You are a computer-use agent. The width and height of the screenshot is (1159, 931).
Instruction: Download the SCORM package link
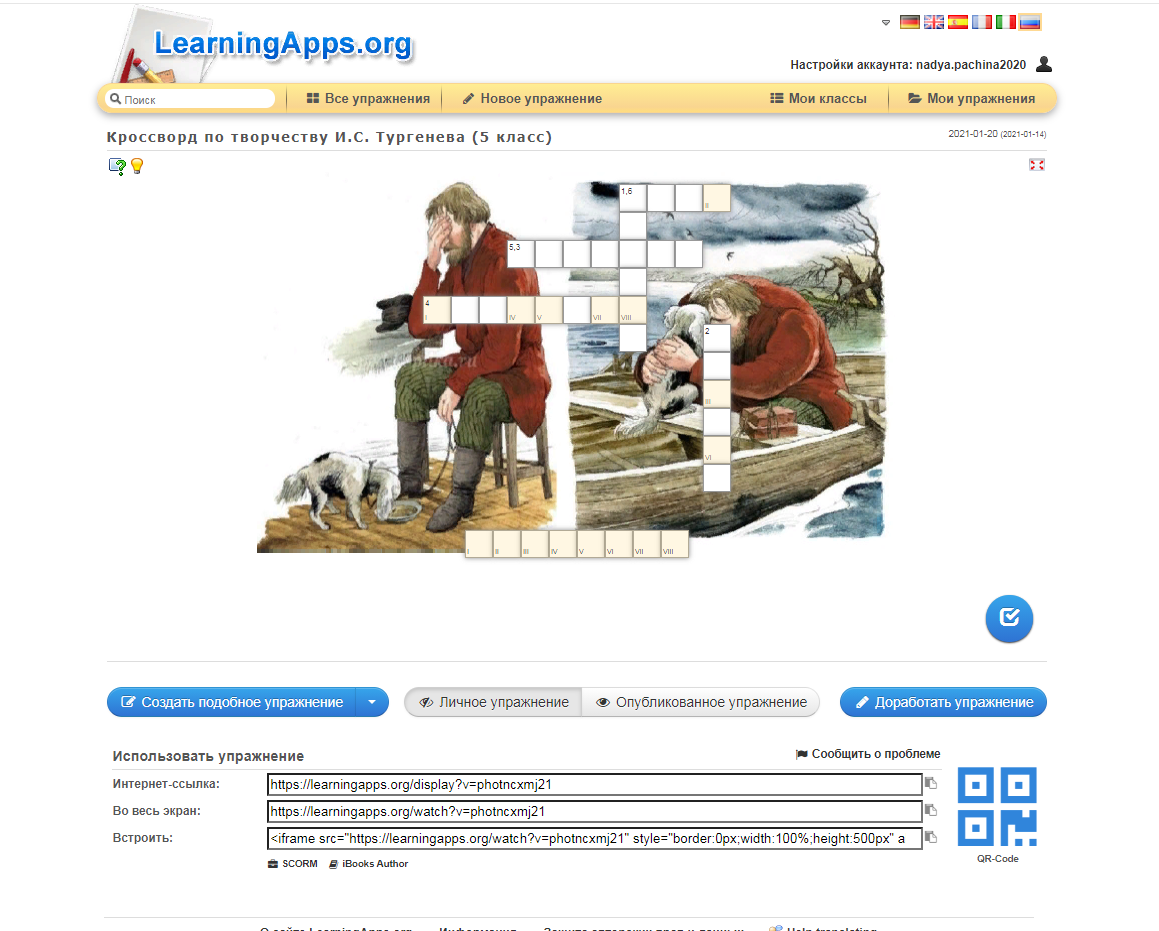(x=292, y=863)
